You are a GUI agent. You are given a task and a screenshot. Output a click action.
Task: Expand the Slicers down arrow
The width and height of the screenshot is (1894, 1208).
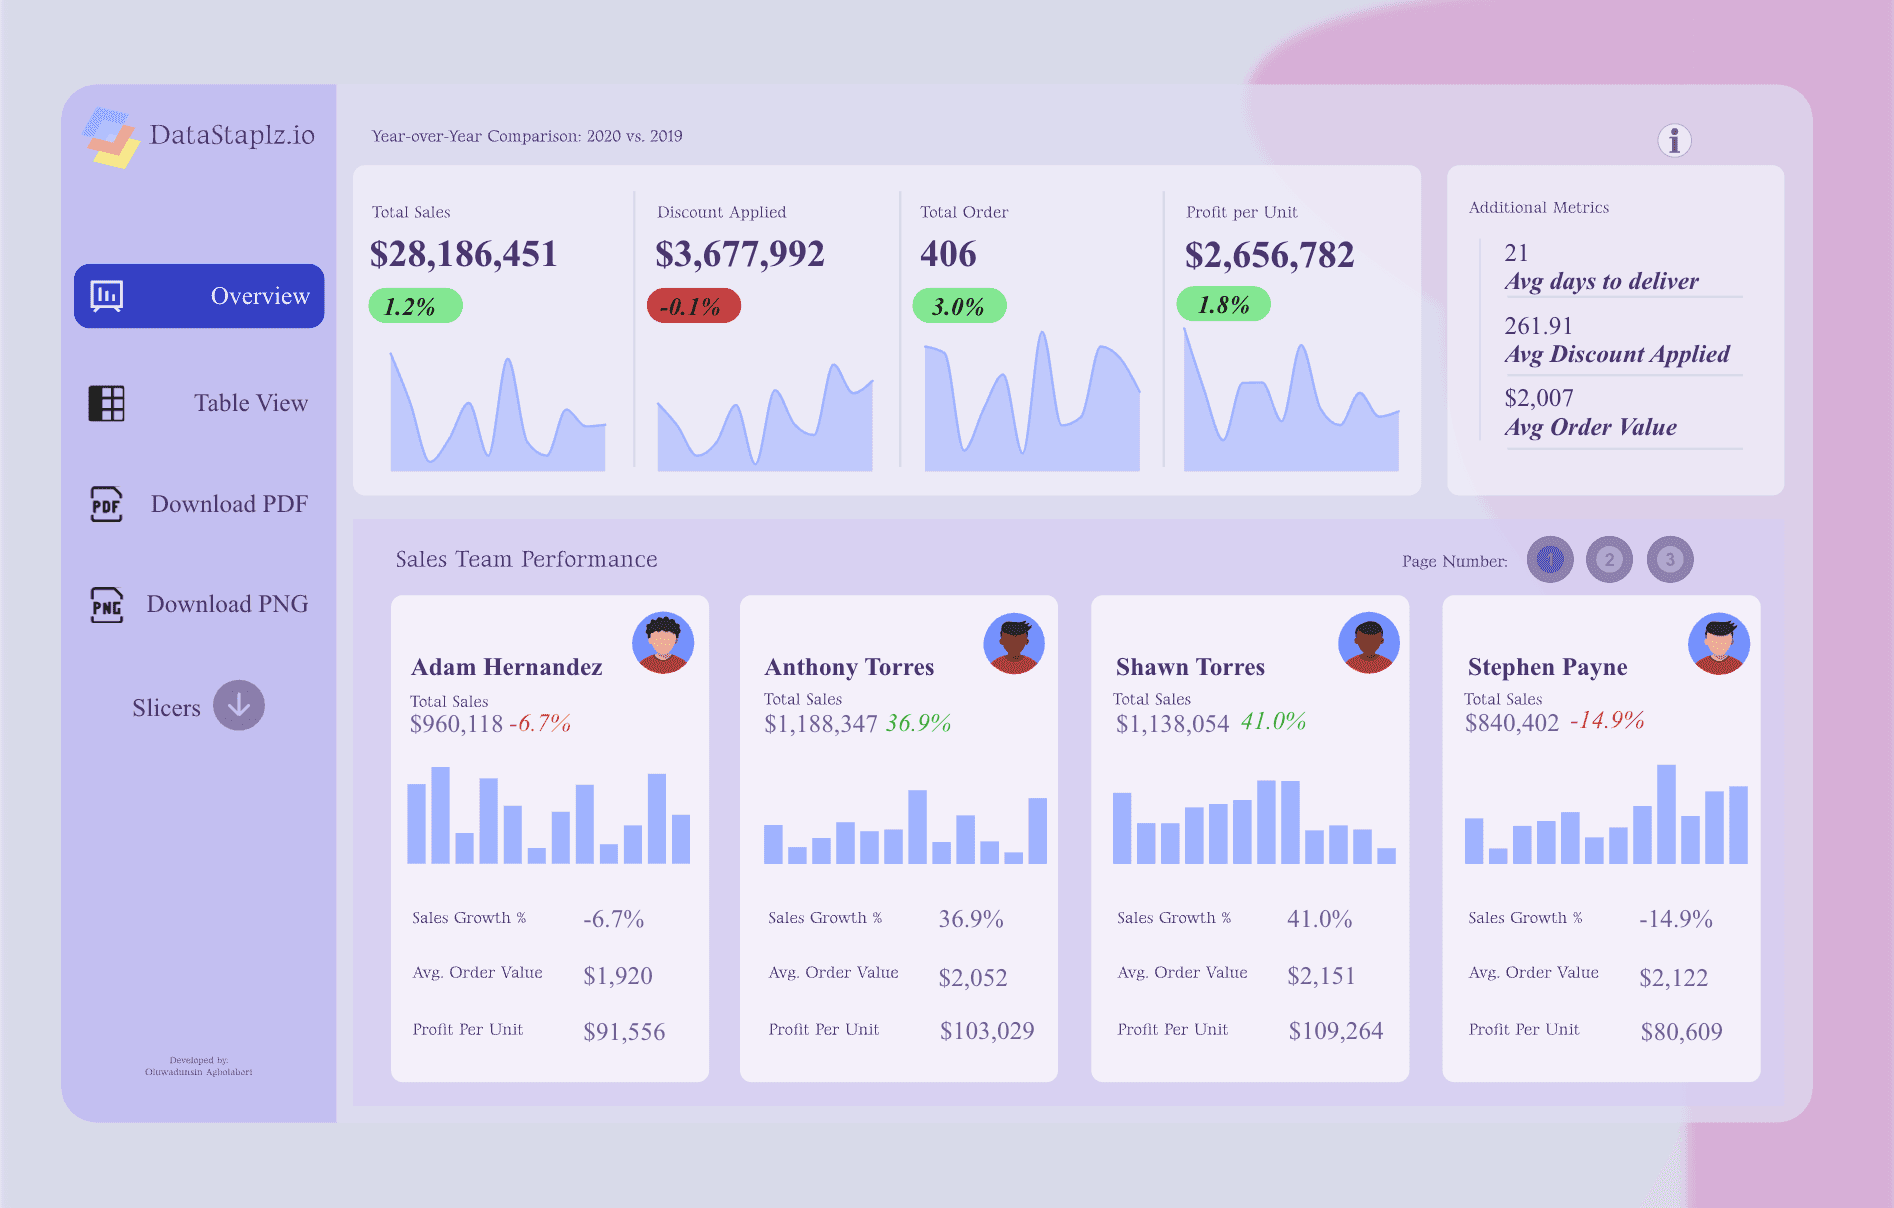pos(239,706)
